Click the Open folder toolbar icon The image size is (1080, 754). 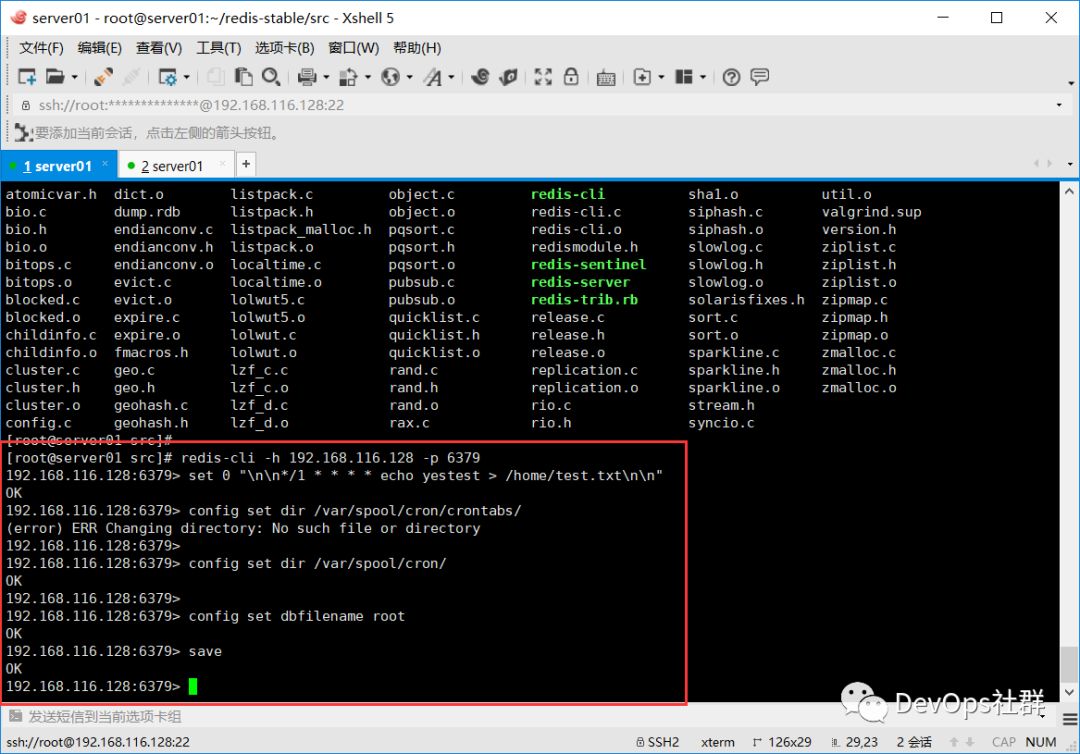(55, 76)
